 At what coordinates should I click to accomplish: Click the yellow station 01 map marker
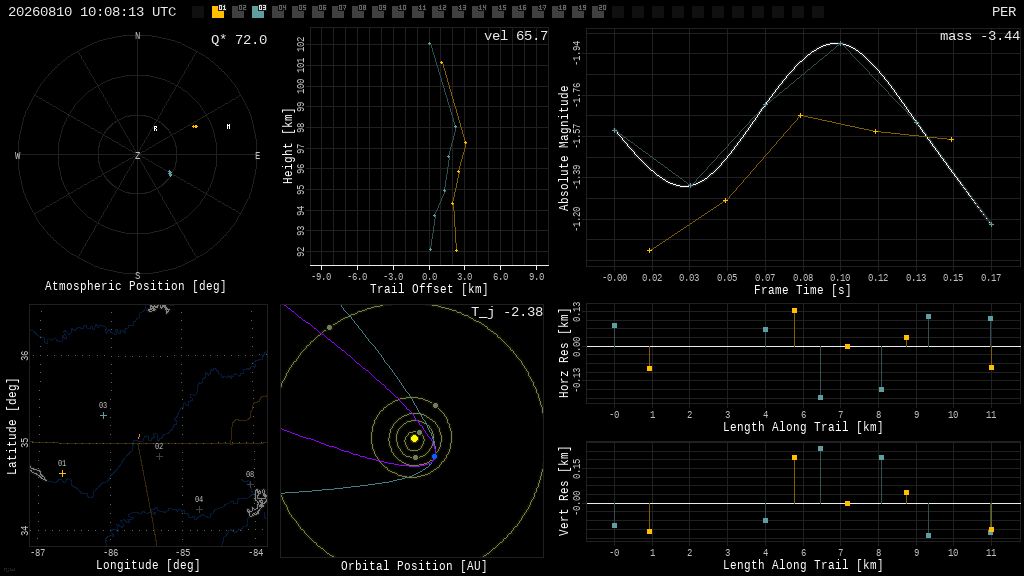tap(62, 473)
